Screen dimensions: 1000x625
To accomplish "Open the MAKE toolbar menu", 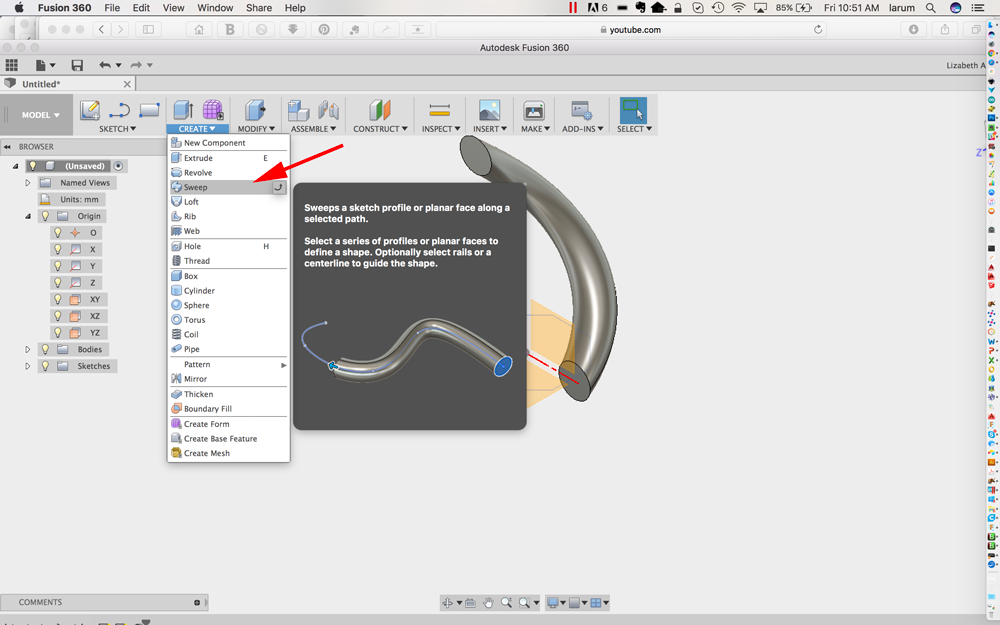I will tap(535, 129).
